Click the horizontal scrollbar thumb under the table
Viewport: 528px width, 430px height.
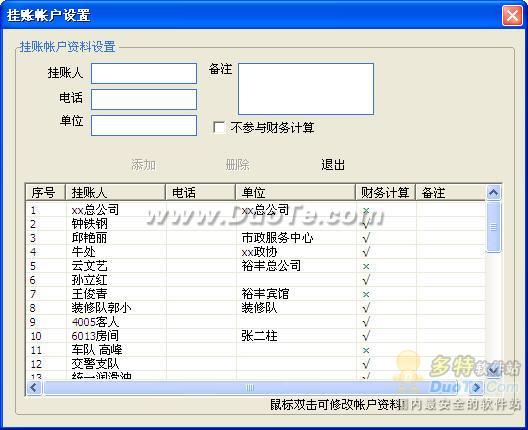click(250, 388)
